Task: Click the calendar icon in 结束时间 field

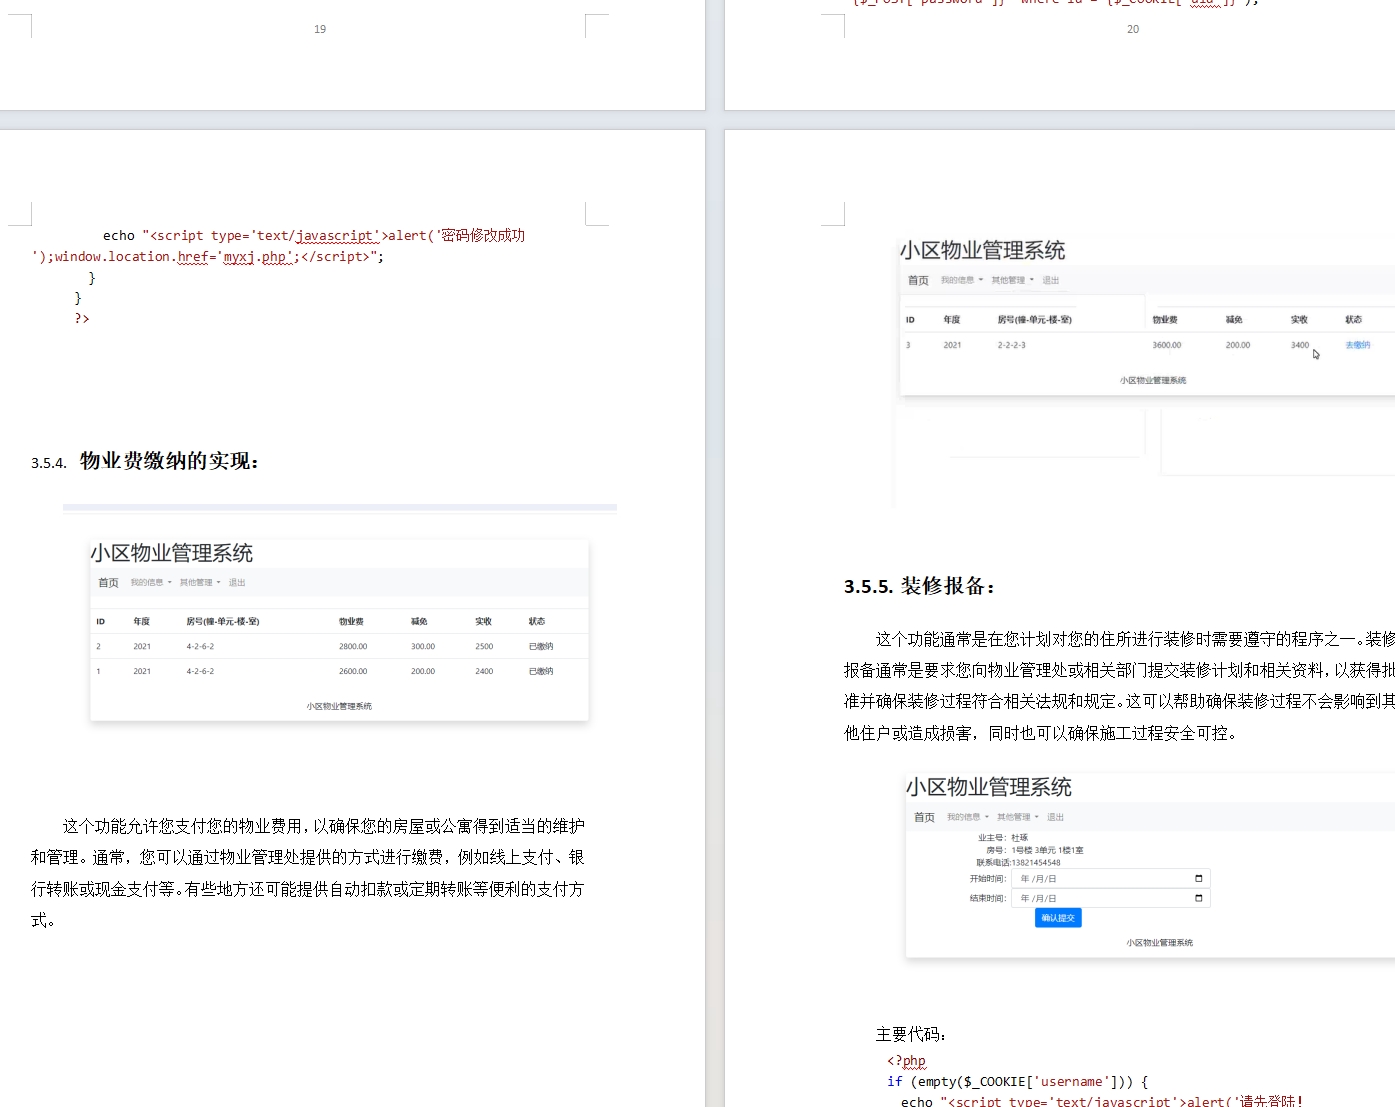Action: 1199,898
